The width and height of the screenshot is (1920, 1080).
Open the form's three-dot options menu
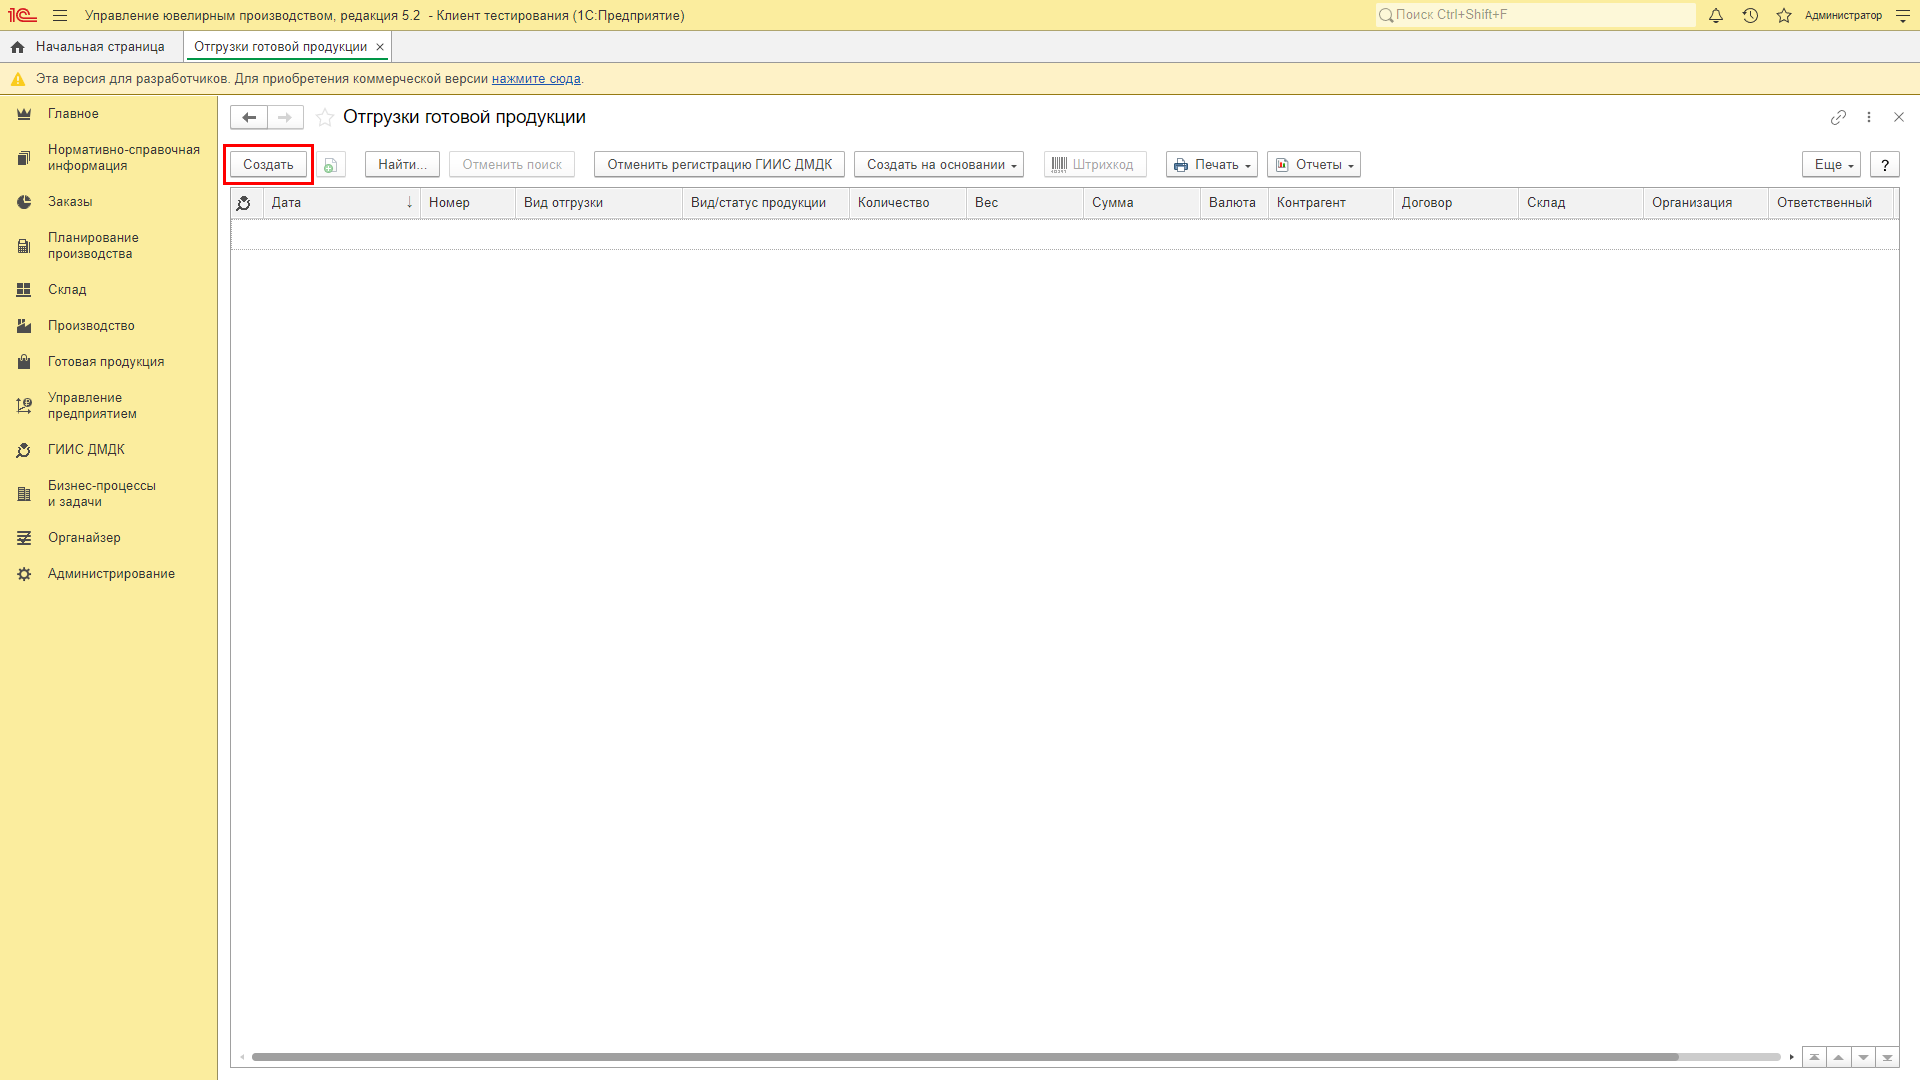click(1869, 117)
